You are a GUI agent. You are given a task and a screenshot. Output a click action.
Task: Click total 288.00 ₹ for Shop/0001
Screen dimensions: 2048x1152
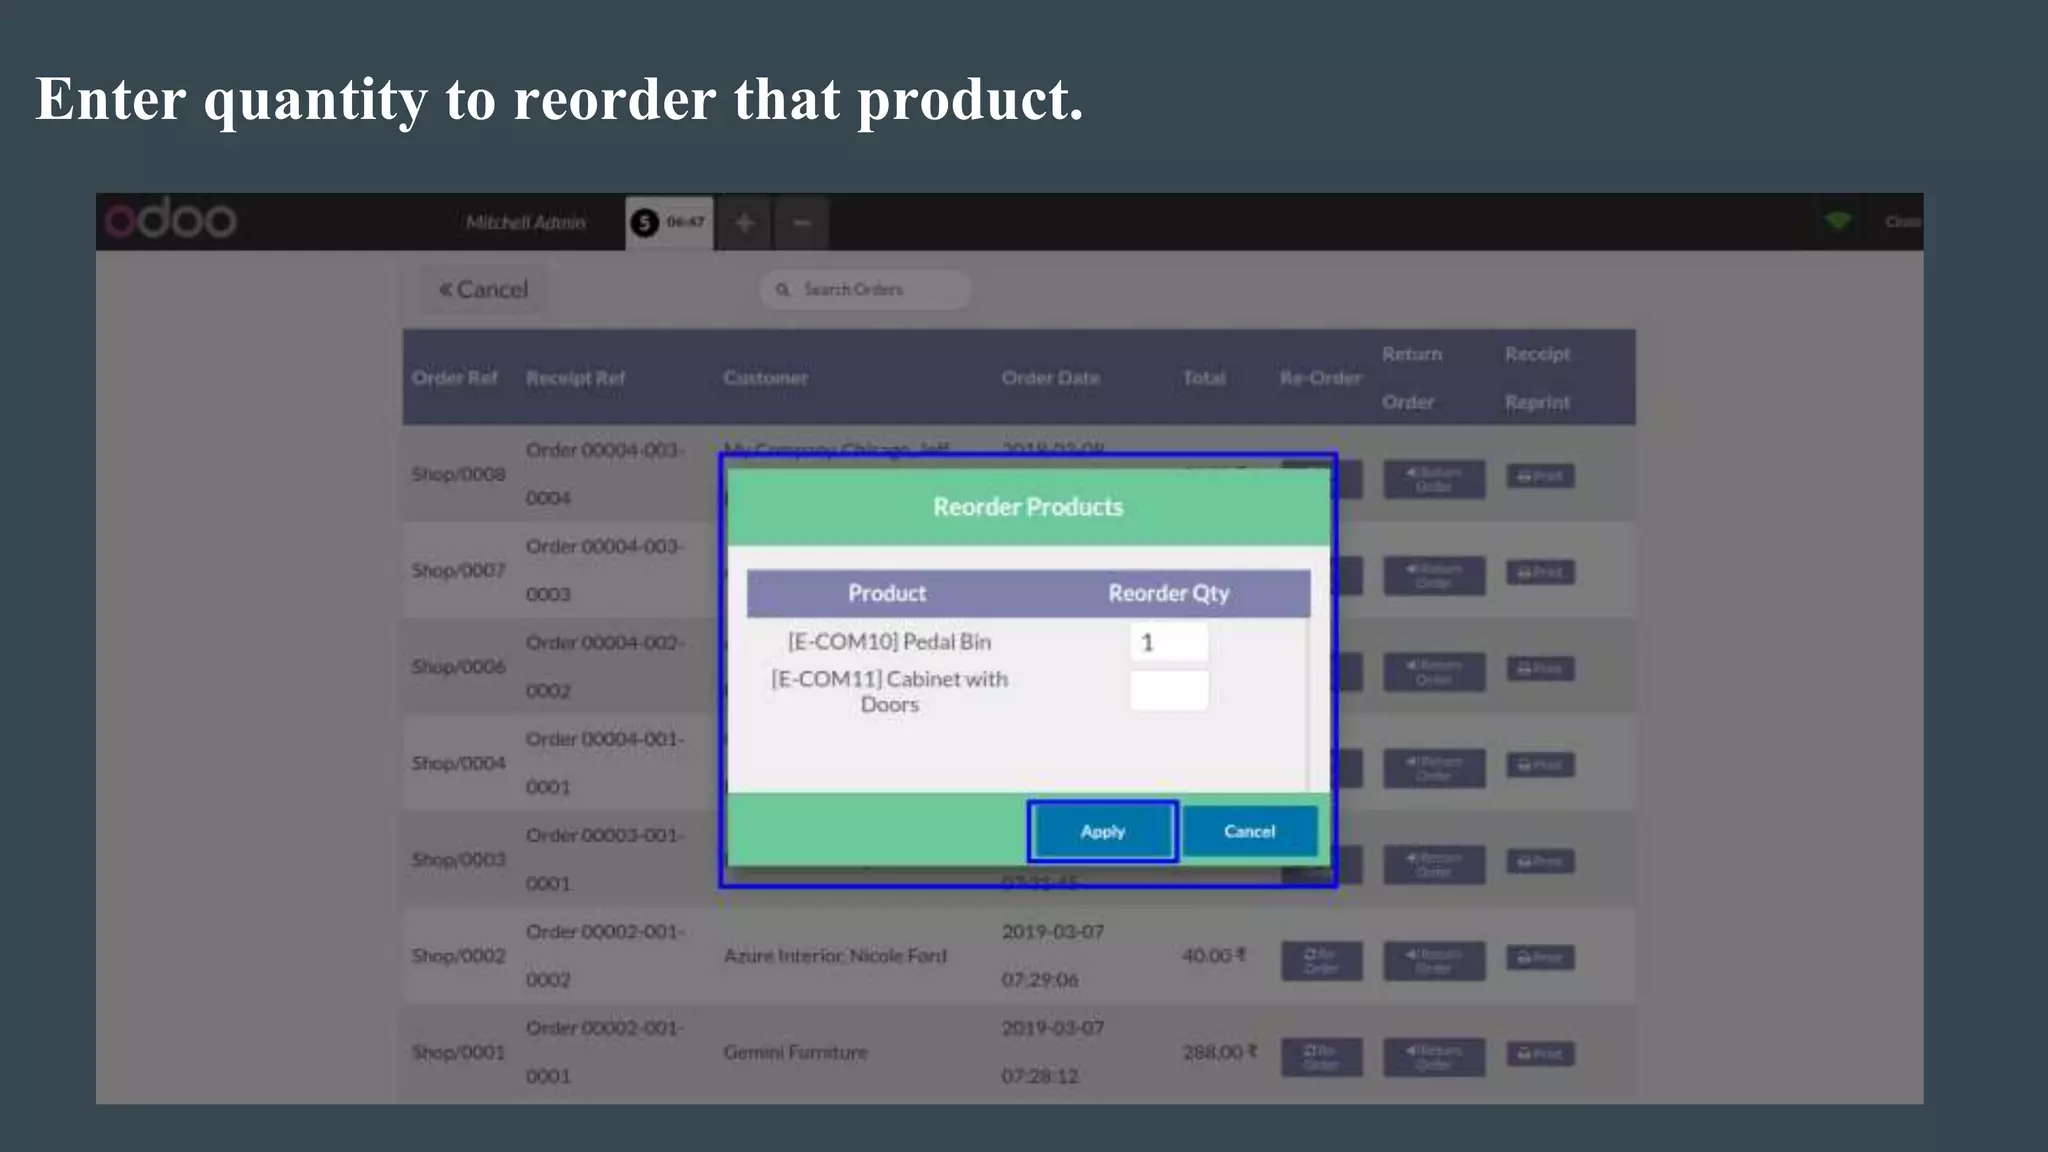coord(1220,1052)
